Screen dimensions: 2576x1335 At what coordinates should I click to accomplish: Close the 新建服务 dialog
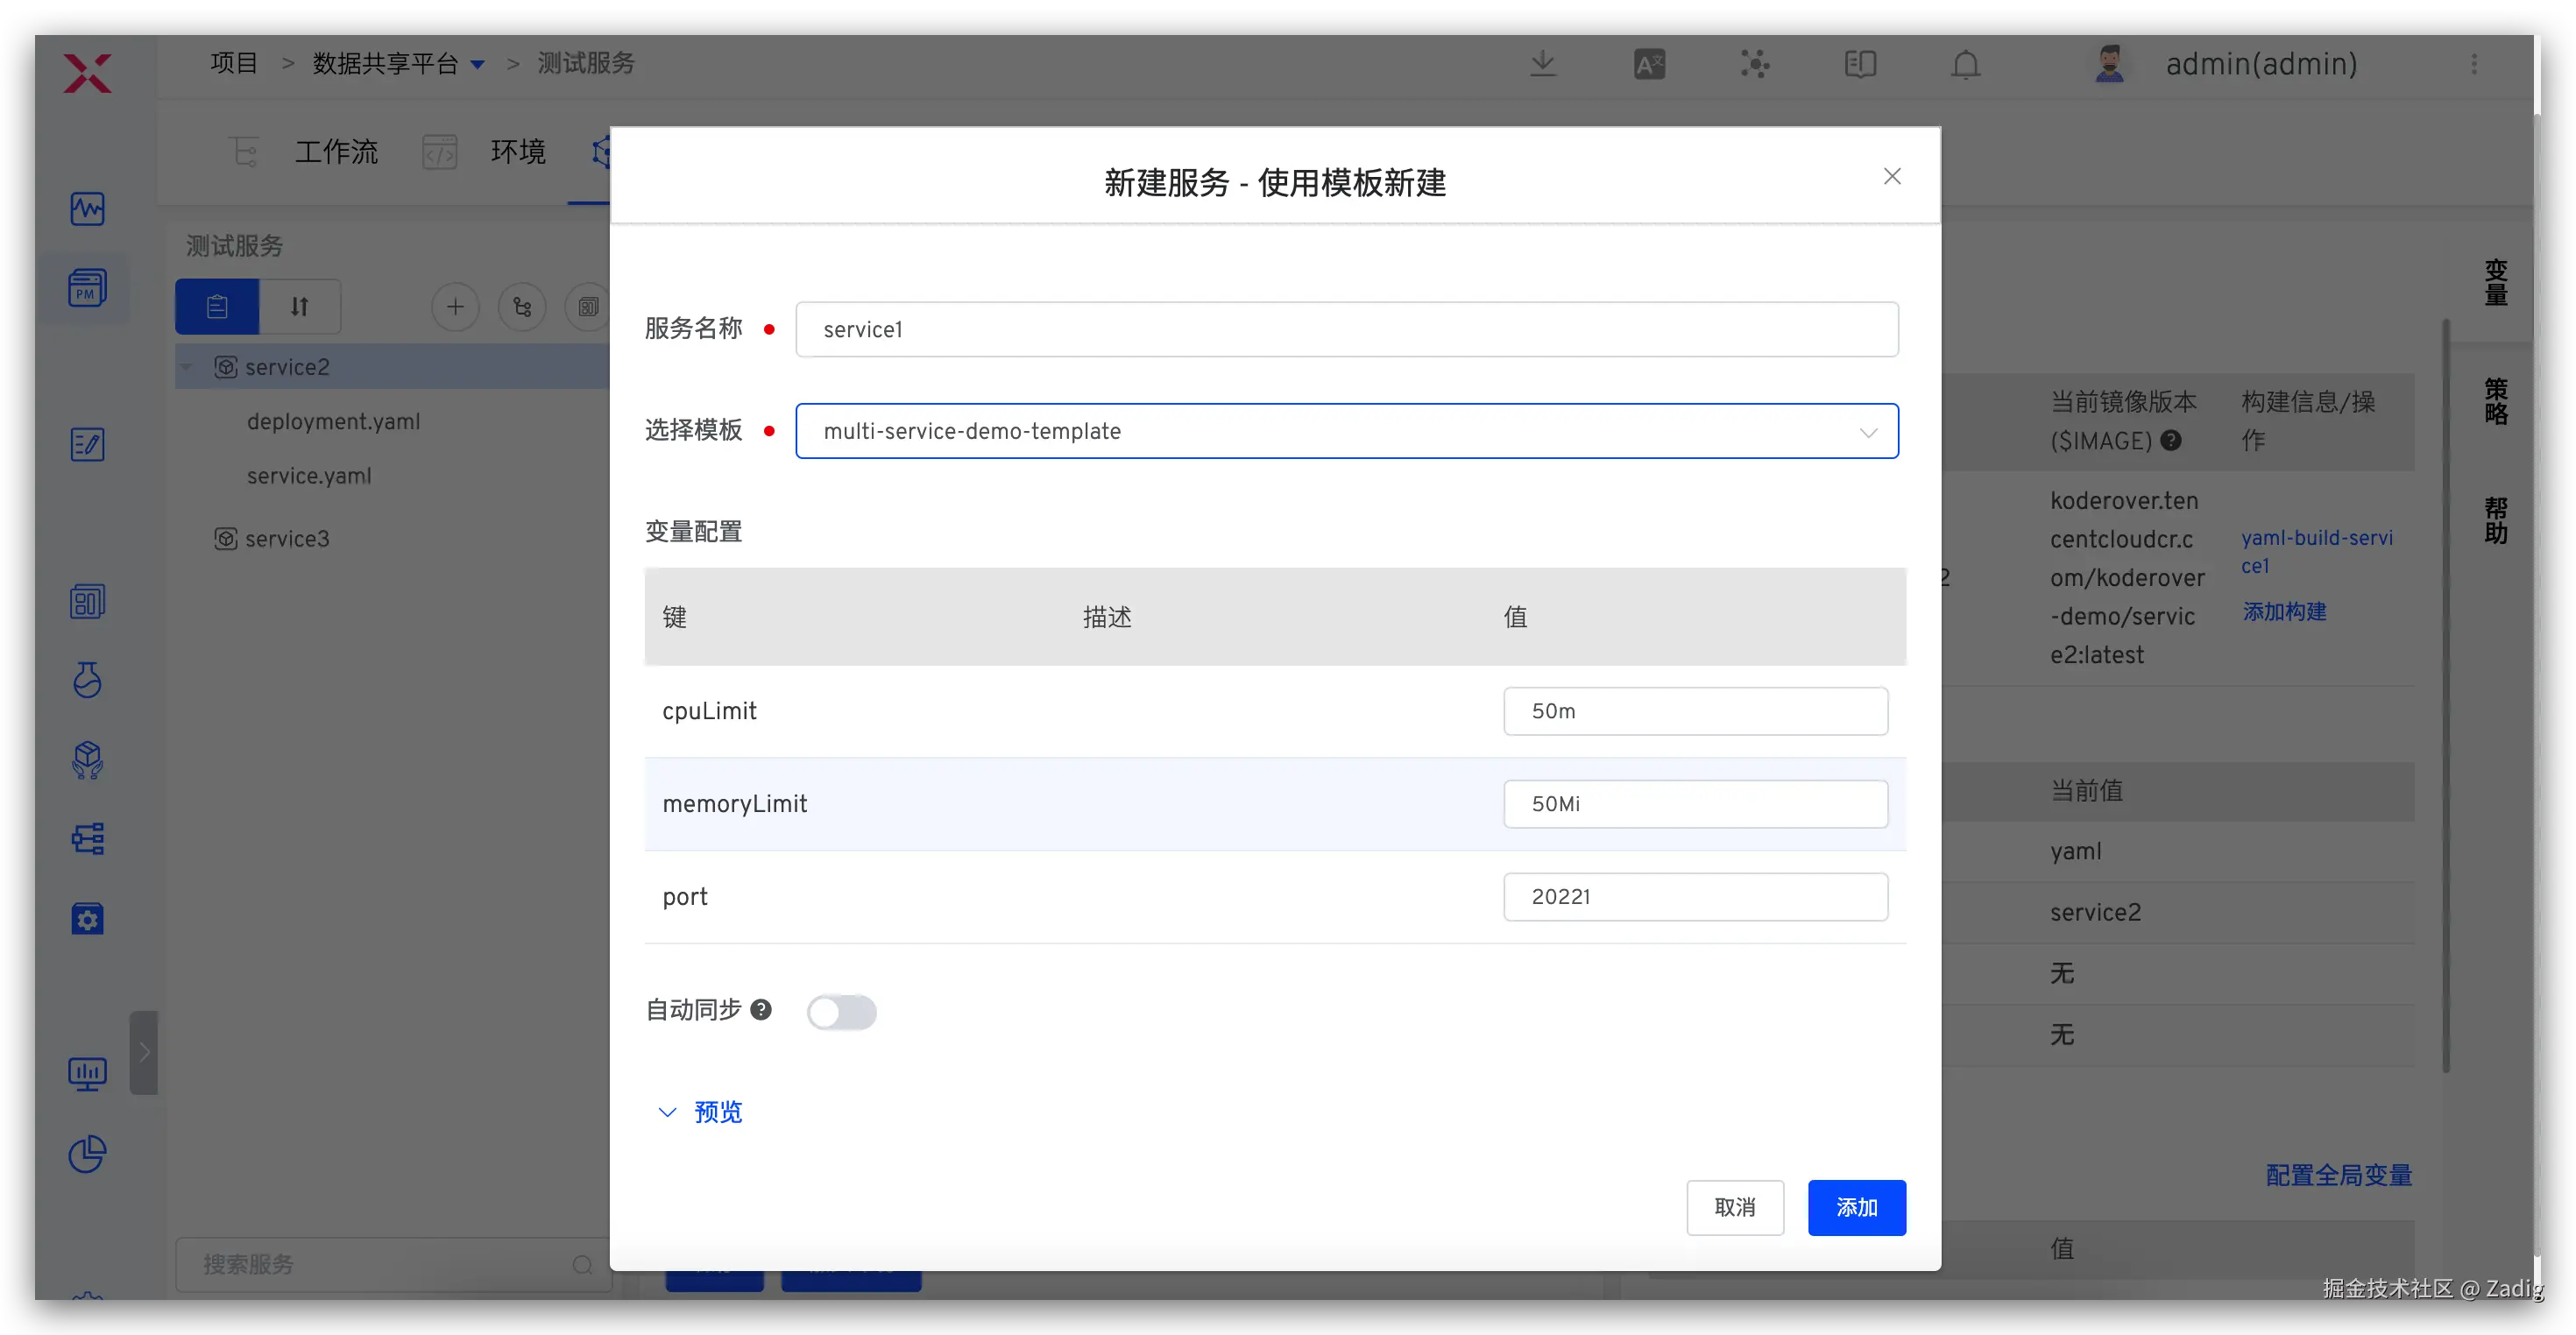pos(1891,177)
